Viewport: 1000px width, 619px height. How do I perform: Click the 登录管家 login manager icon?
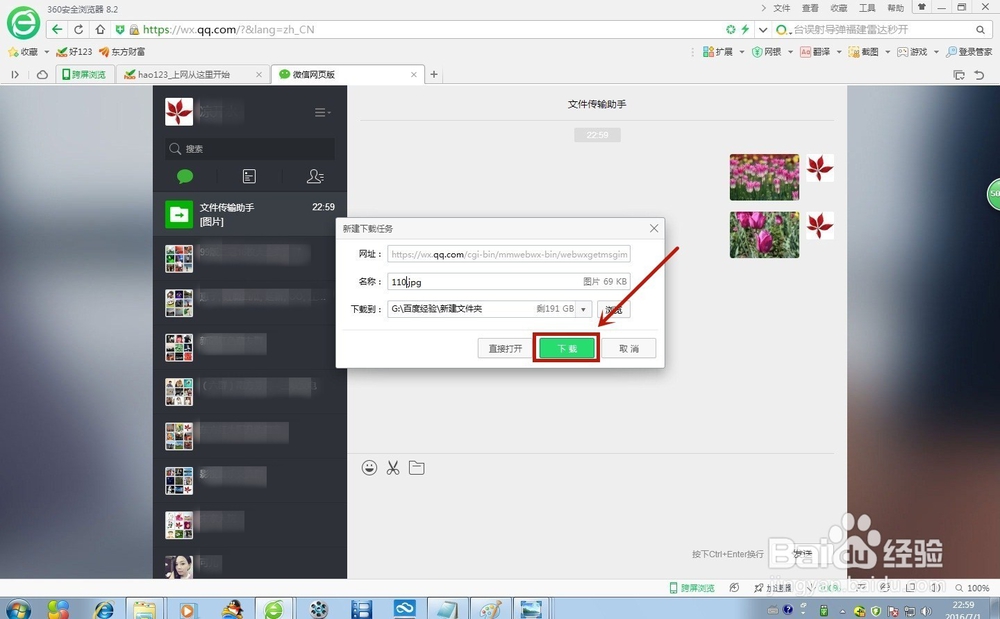(x=966, y=51)
